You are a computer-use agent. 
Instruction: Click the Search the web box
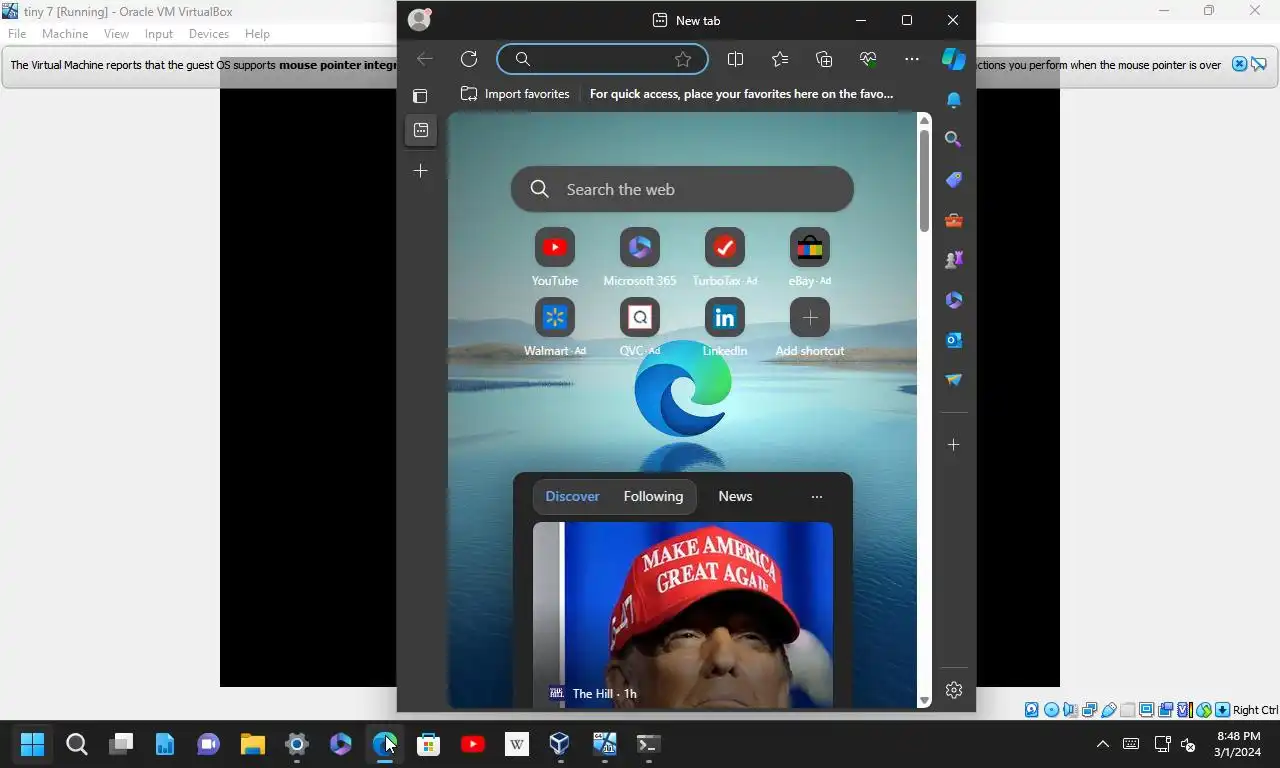682,189
